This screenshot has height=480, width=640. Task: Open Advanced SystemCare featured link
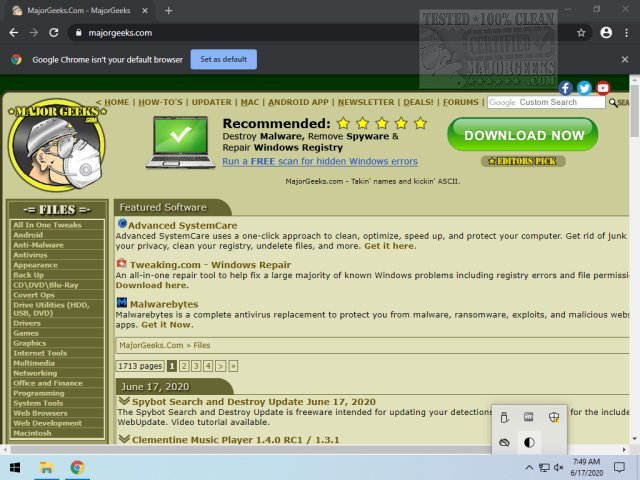(182, 225)
